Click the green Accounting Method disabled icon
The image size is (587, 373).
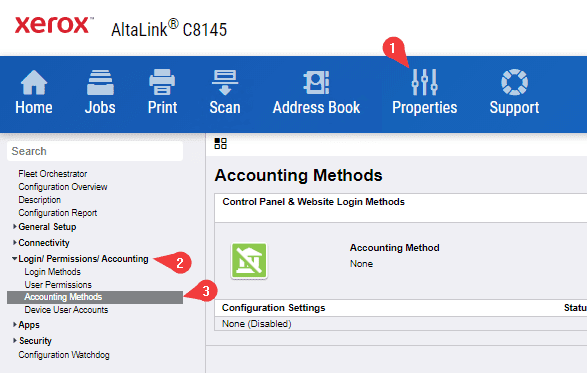249,261
